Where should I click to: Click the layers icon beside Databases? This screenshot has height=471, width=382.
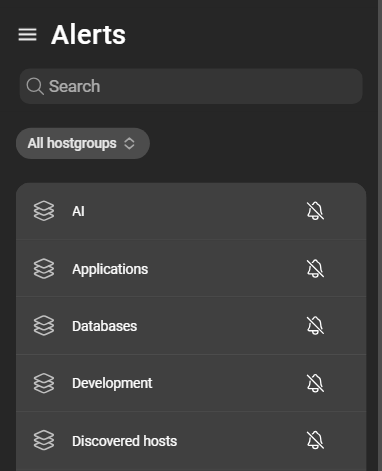click(x=44, y=326)
